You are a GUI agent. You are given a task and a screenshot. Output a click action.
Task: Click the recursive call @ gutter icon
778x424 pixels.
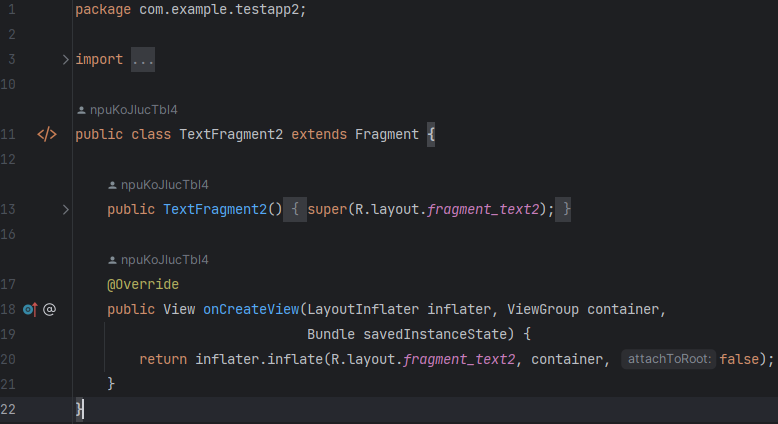point(49,309)
